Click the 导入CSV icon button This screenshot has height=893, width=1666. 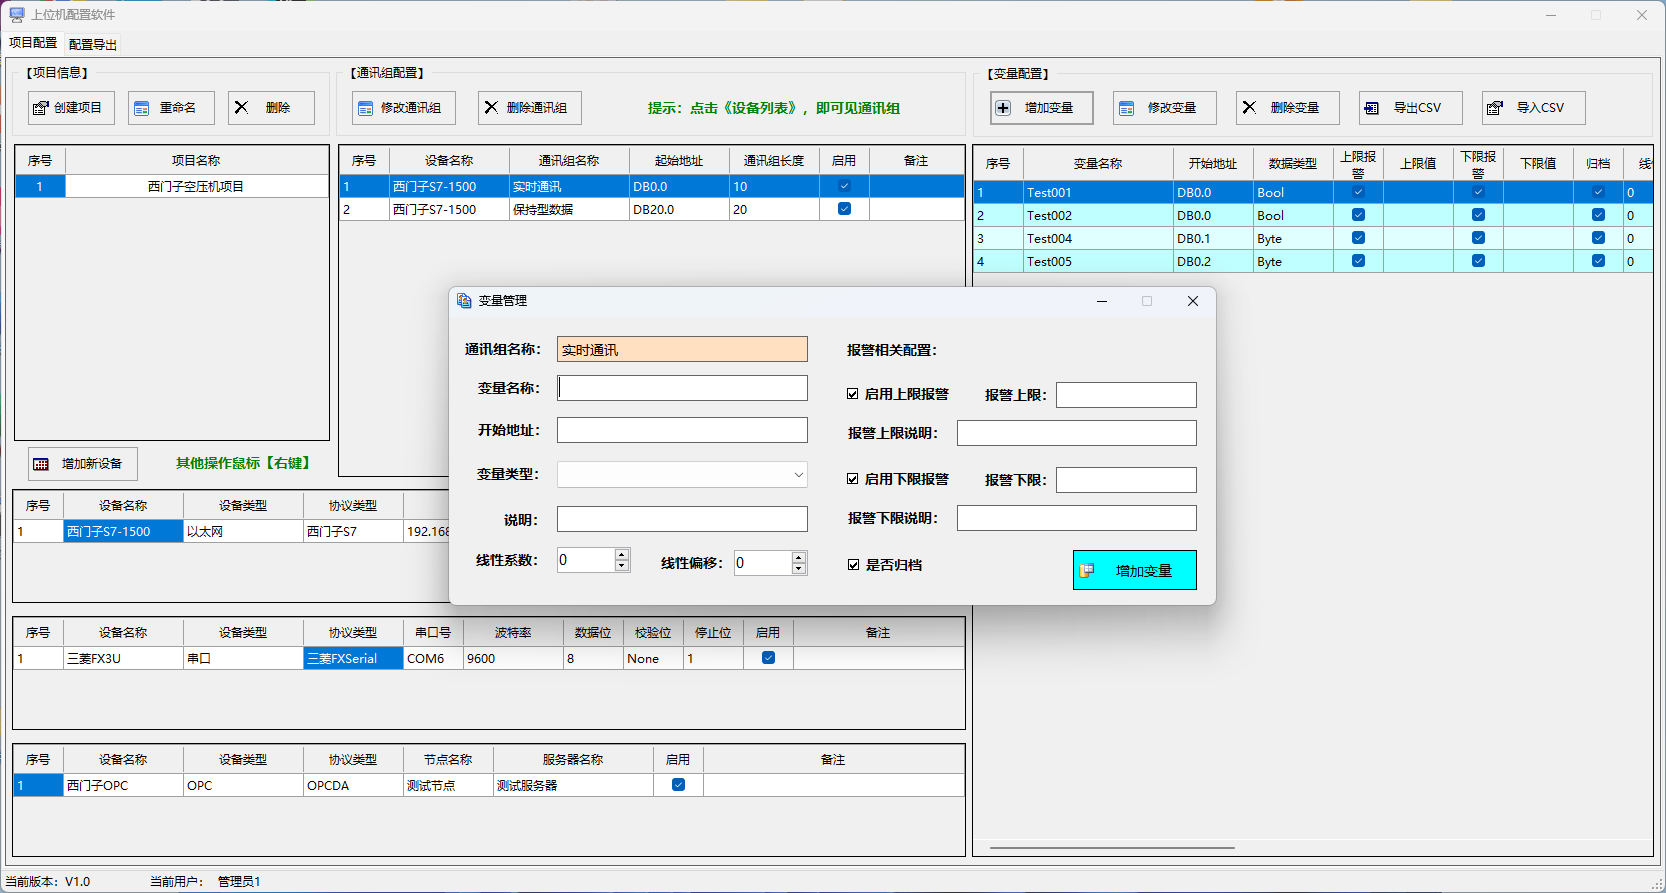click(x=1495, y=108)
